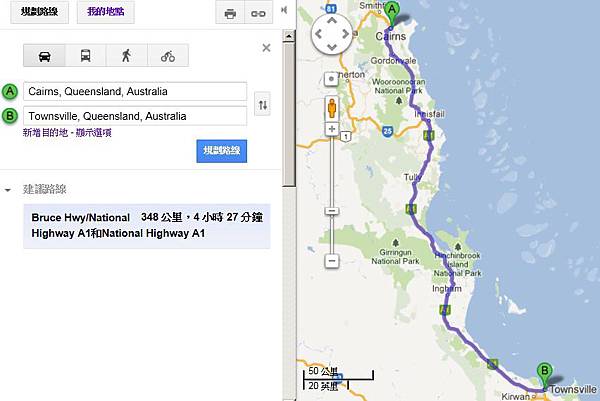This screenshot has height=401, width=600.
Task: Click the route 25 shield on the map
Action: pyautogui.click(x=388, y=131)
